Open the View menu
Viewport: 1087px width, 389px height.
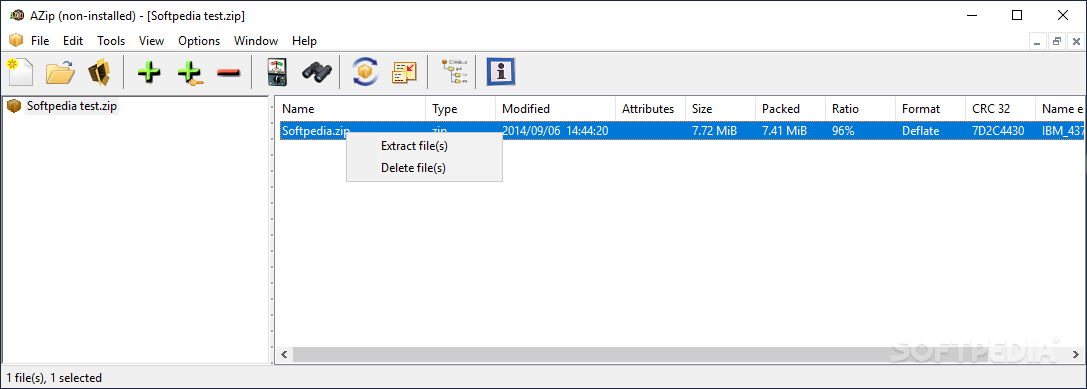(x=151, y=41)
